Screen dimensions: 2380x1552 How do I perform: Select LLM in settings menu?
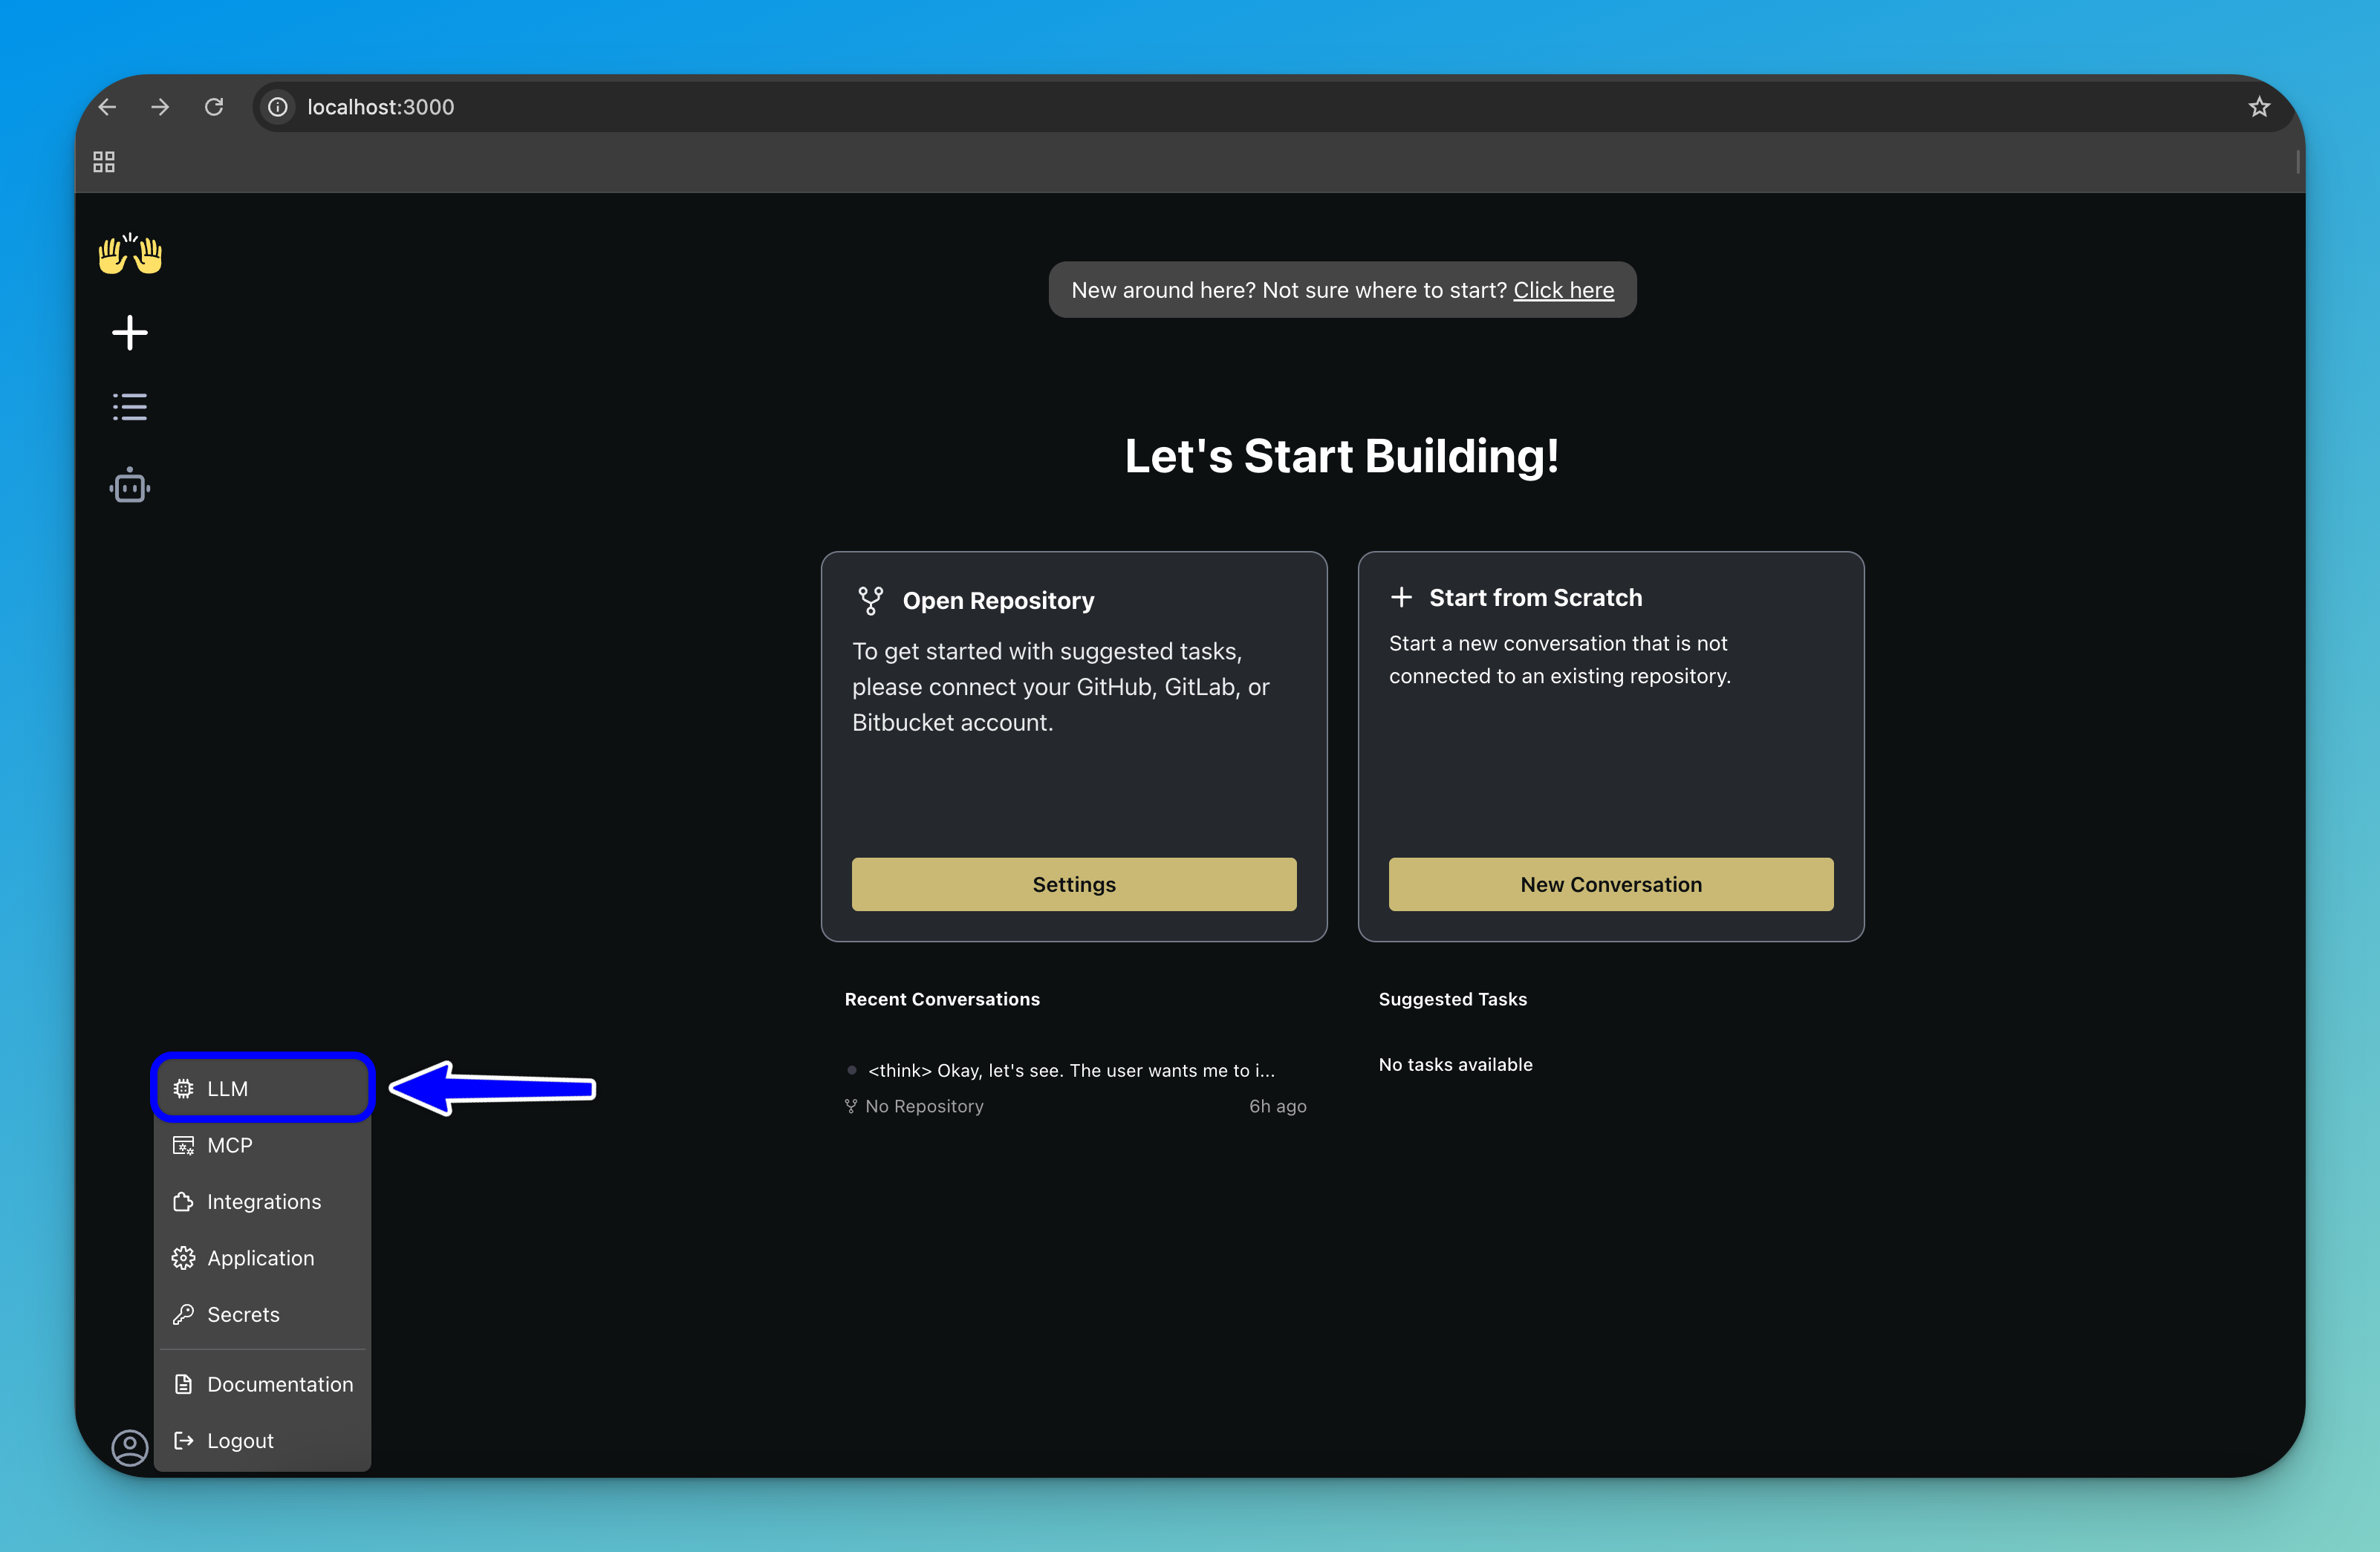click(262, 1088)
